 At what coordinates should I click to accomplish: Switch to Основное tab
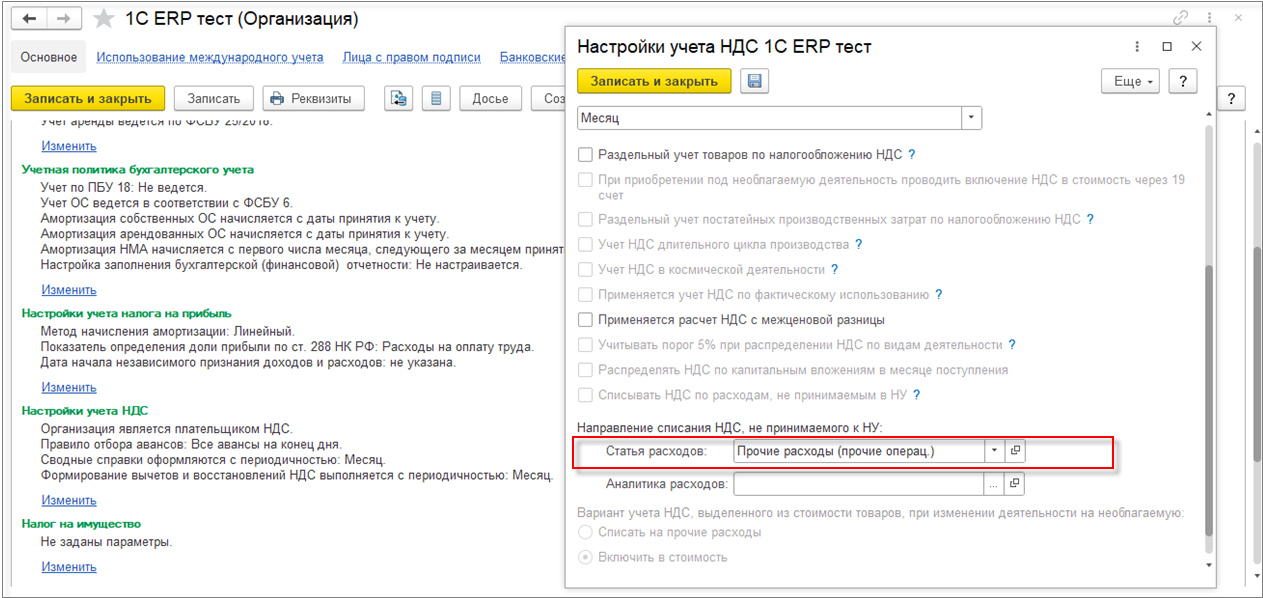tap(49, 57)
